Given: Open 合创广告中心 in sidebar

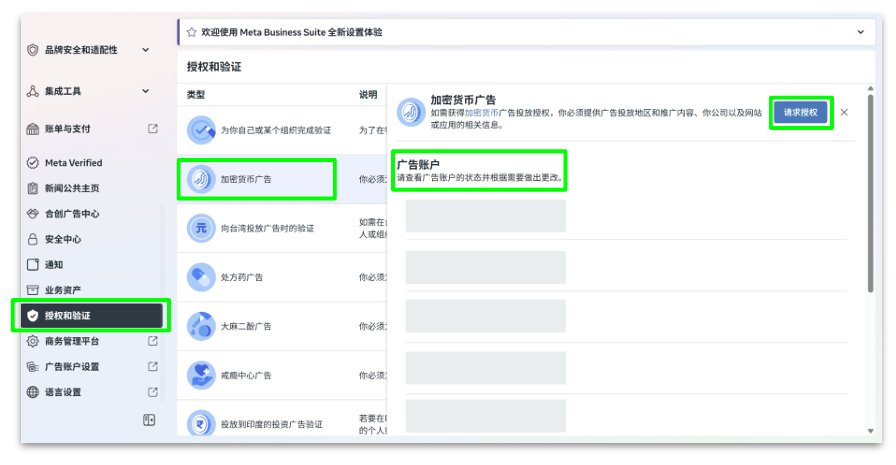Looking at the screenshot, I should [72, 214].
